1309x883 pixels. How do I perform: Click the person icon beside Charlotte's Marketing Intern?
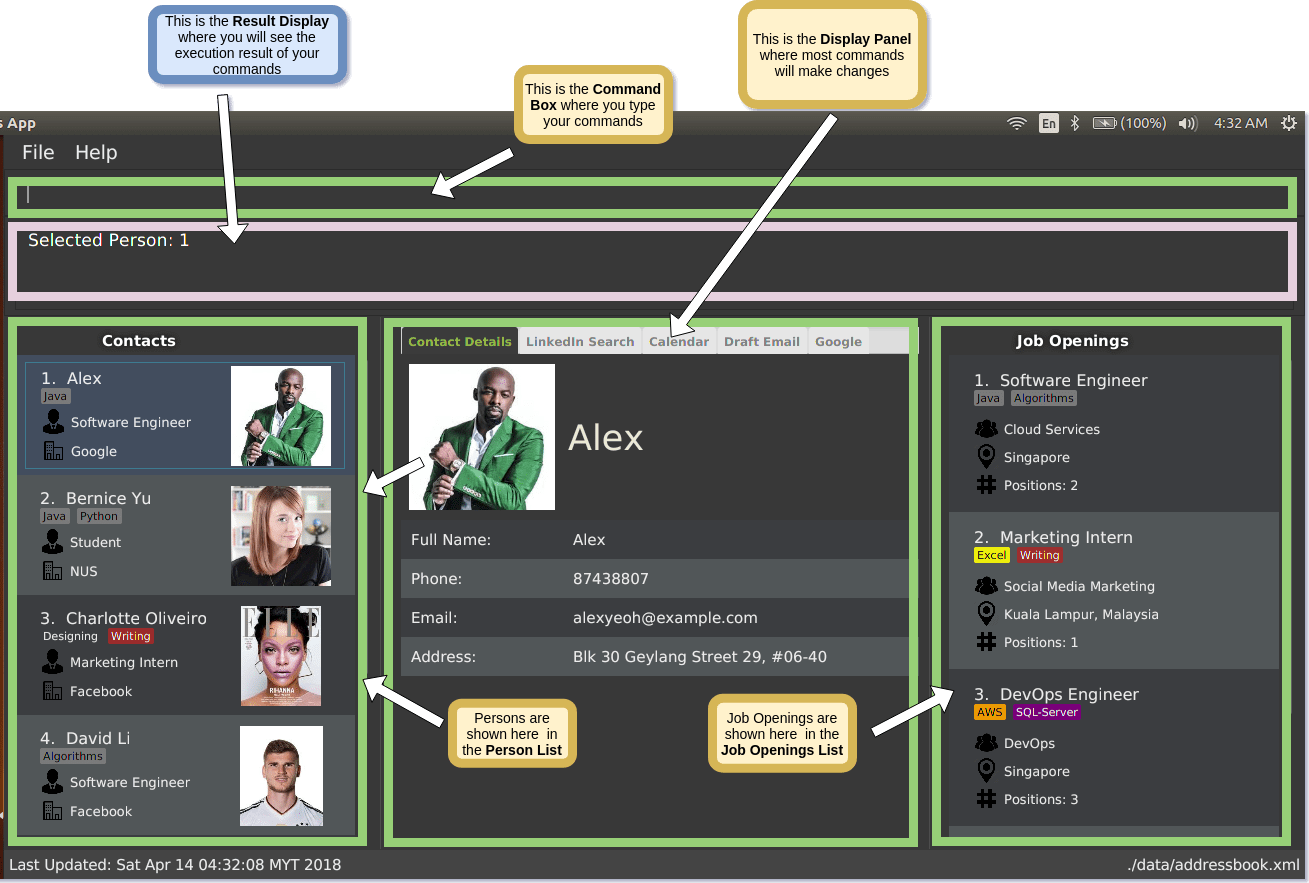(53, 662)
